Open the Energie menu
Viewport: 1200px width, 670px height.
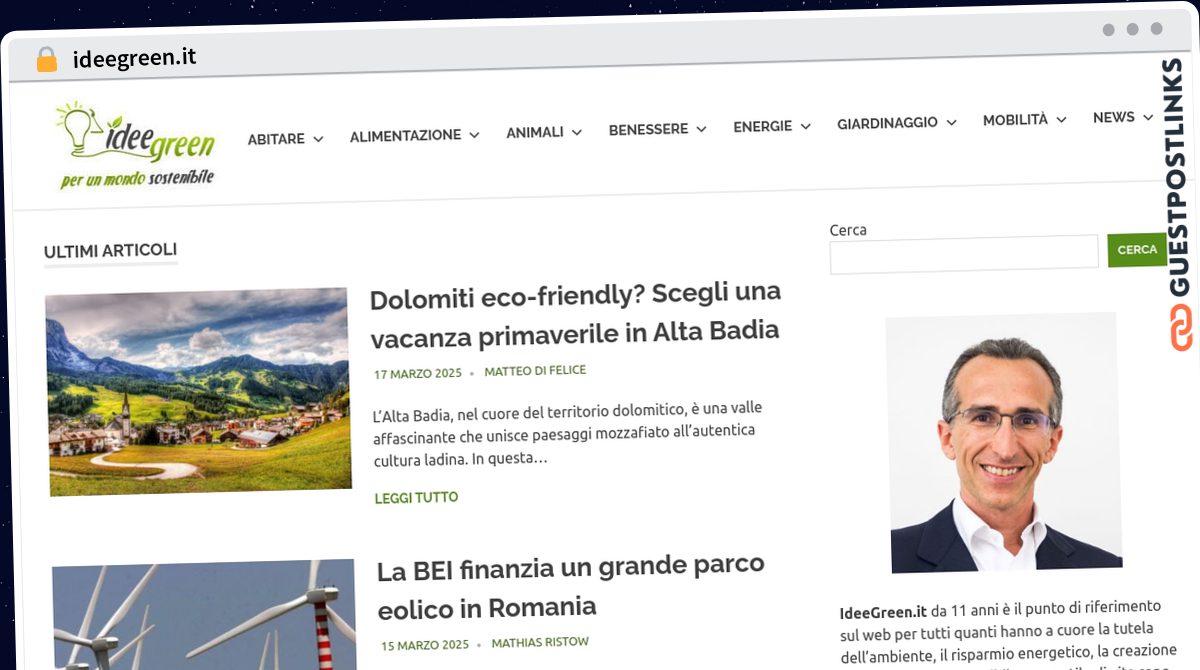(763, 126)
